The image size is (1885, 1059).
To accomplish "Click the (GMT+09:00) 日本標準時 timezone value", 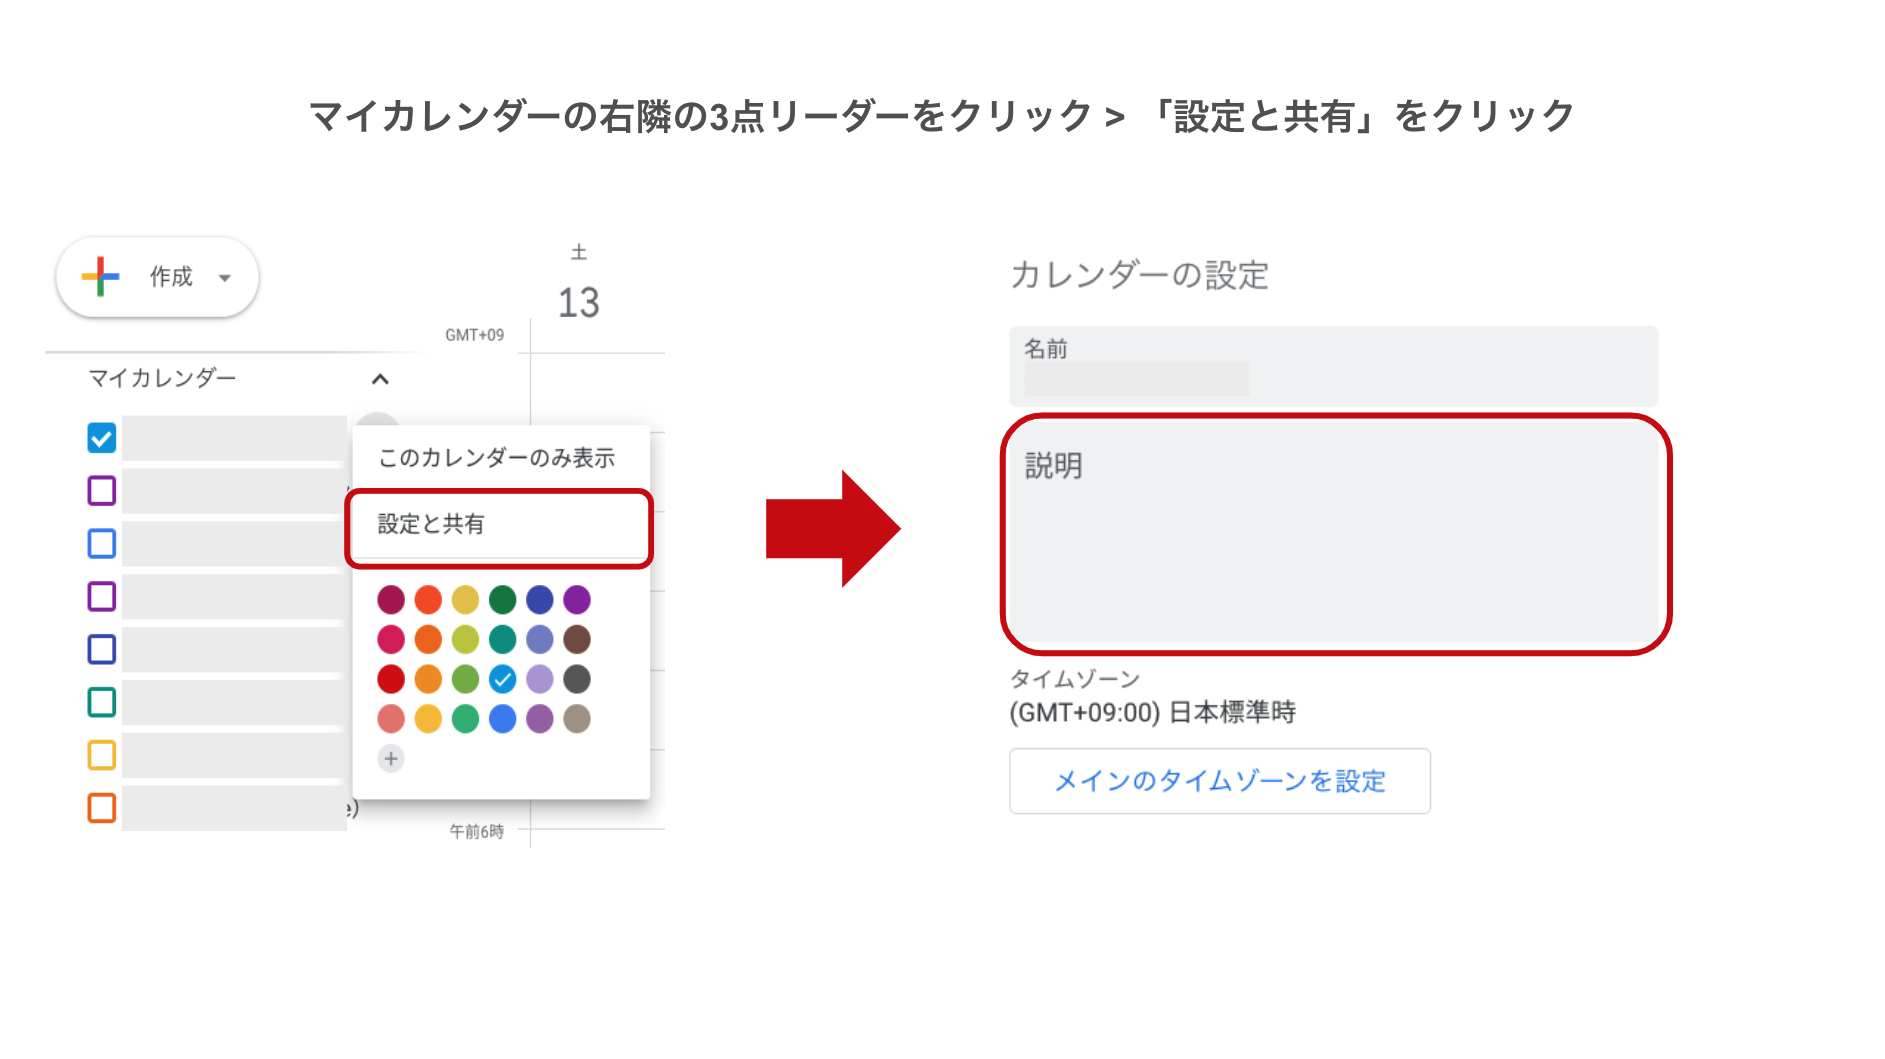I will pos(1153,713).
